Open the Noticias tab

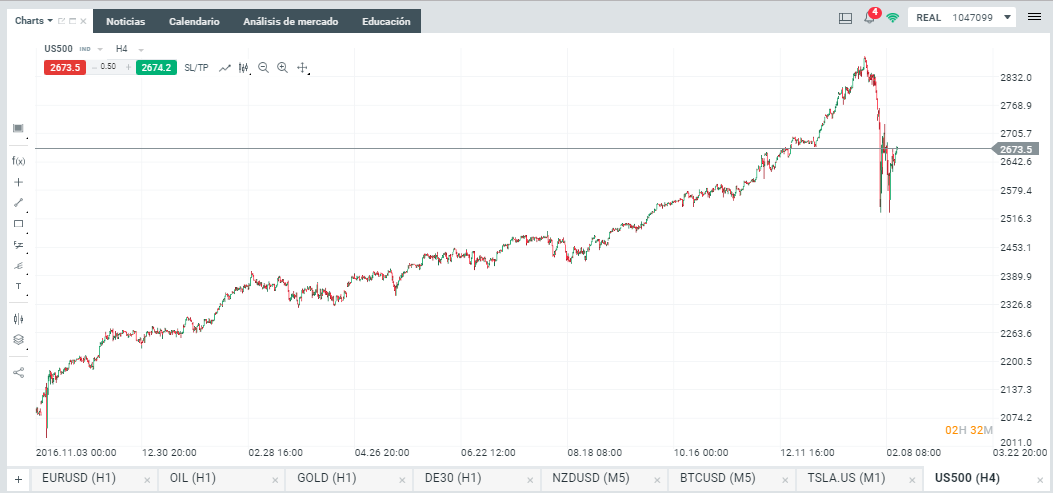coord(125,21)
